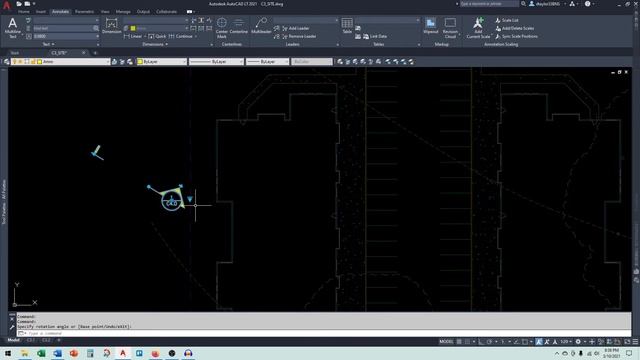Open the Insert ribbon tab

point(41,12)
